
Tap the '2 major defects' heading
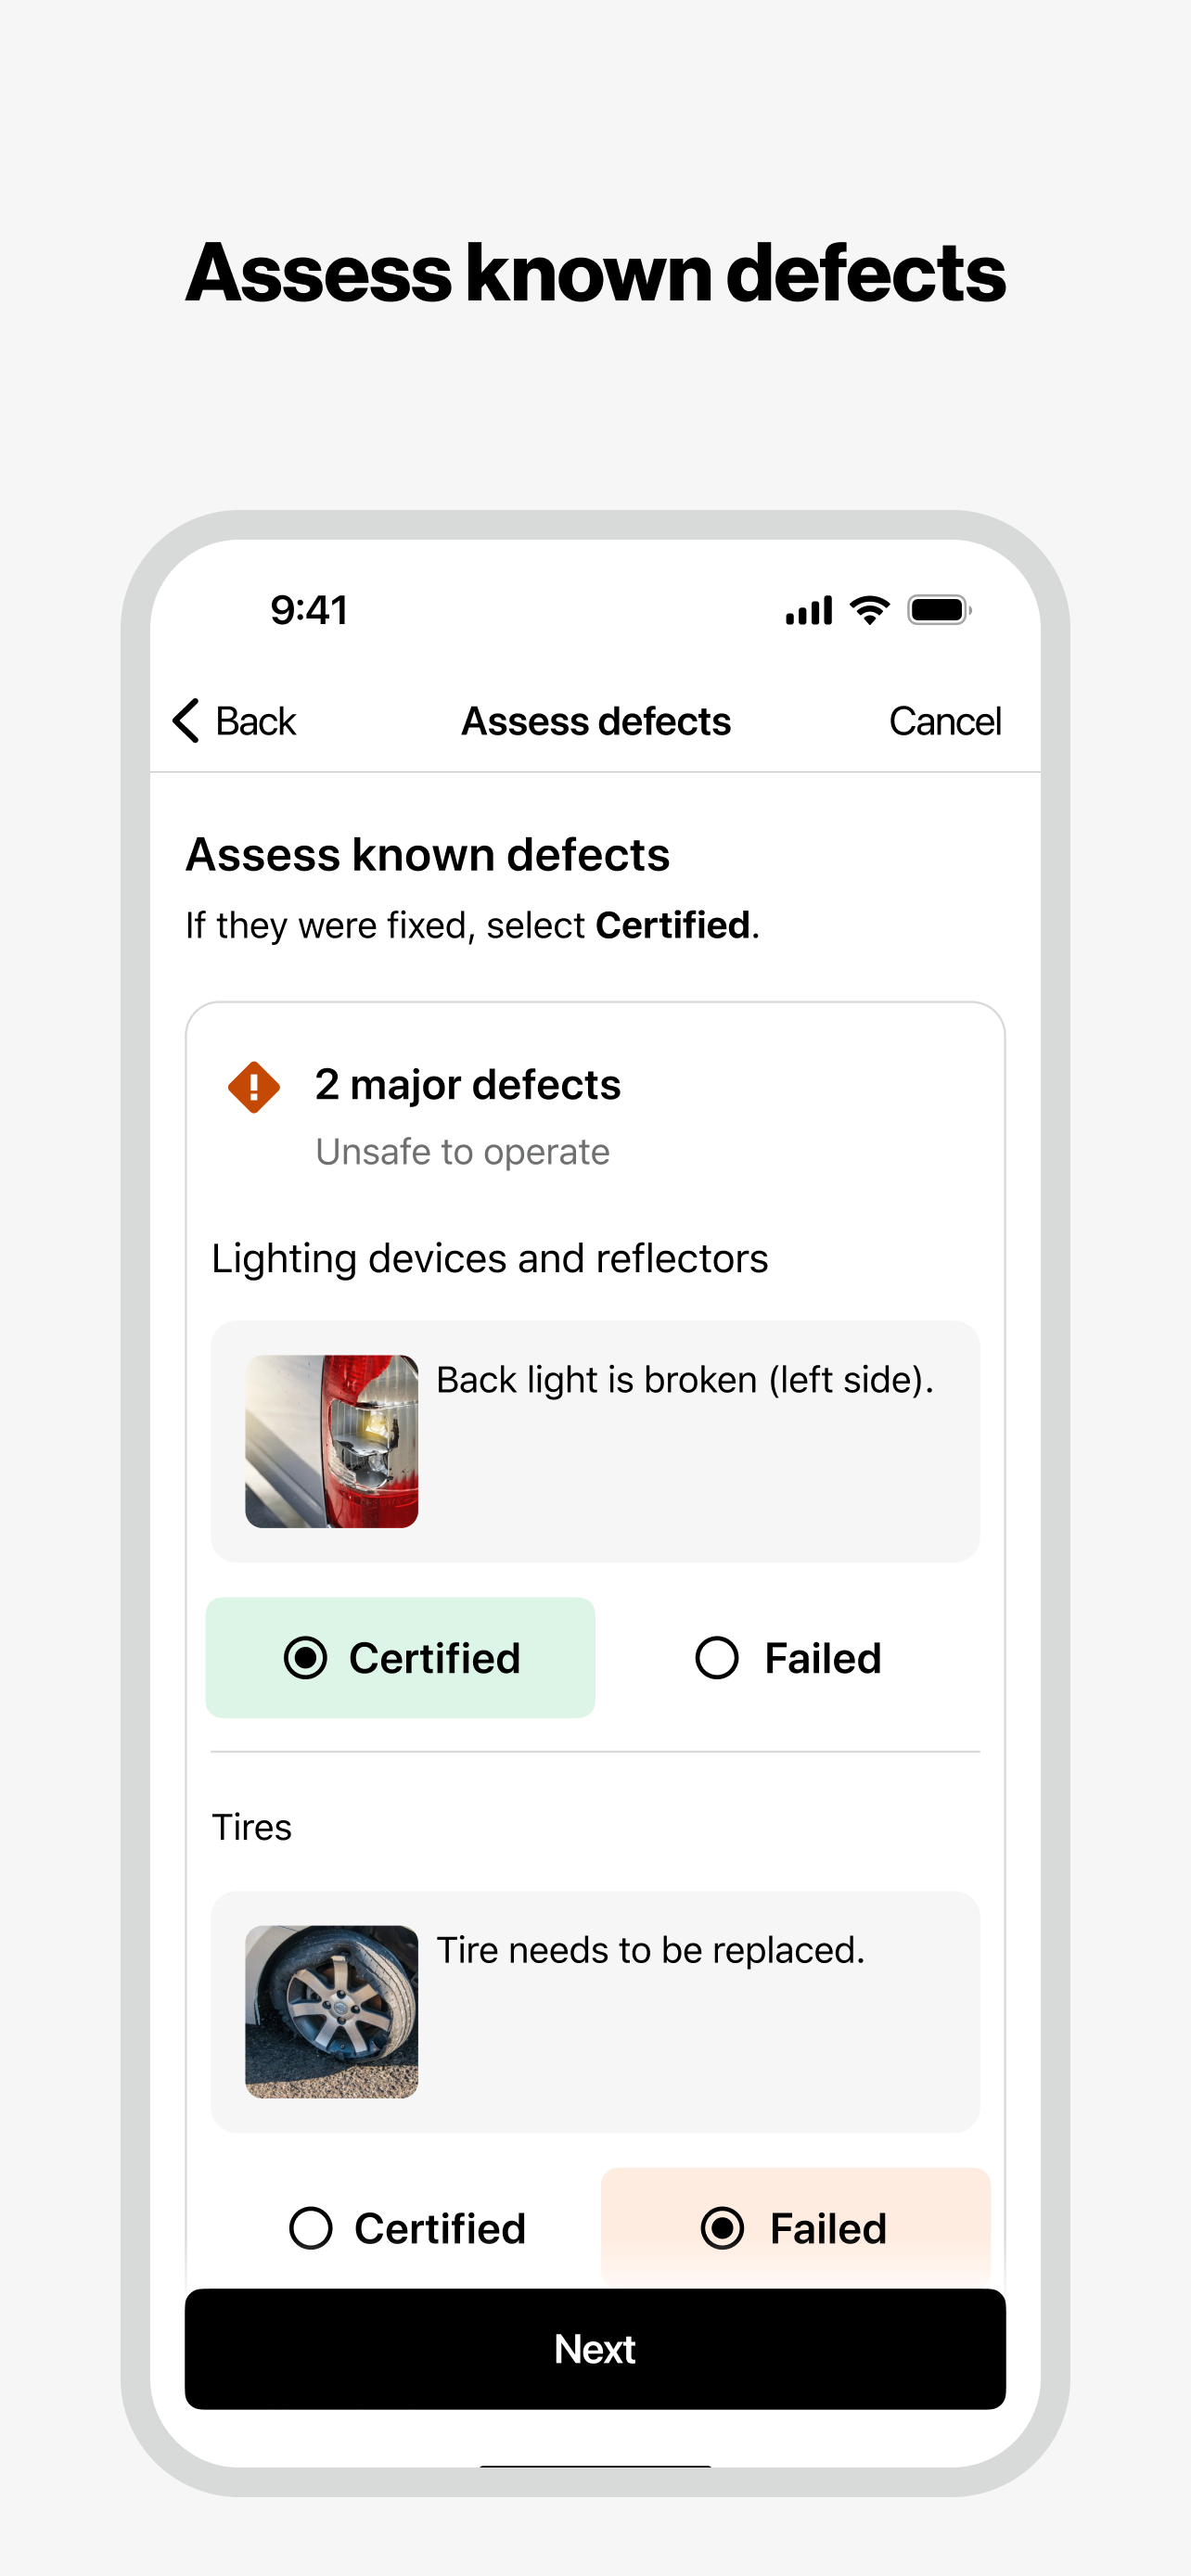coord(467,1085)
